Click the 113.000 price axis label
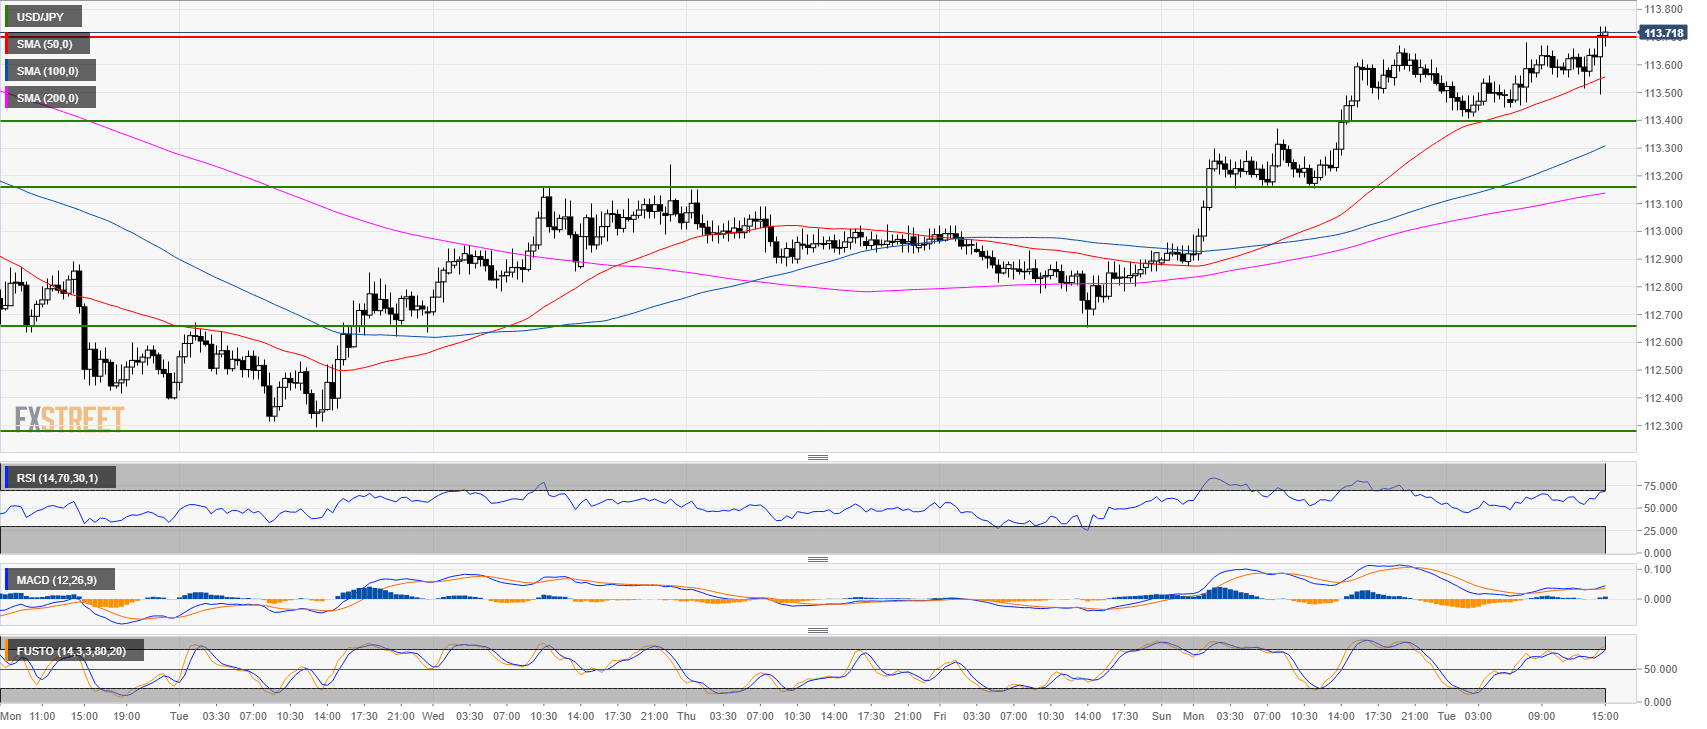 point(1663,231)
